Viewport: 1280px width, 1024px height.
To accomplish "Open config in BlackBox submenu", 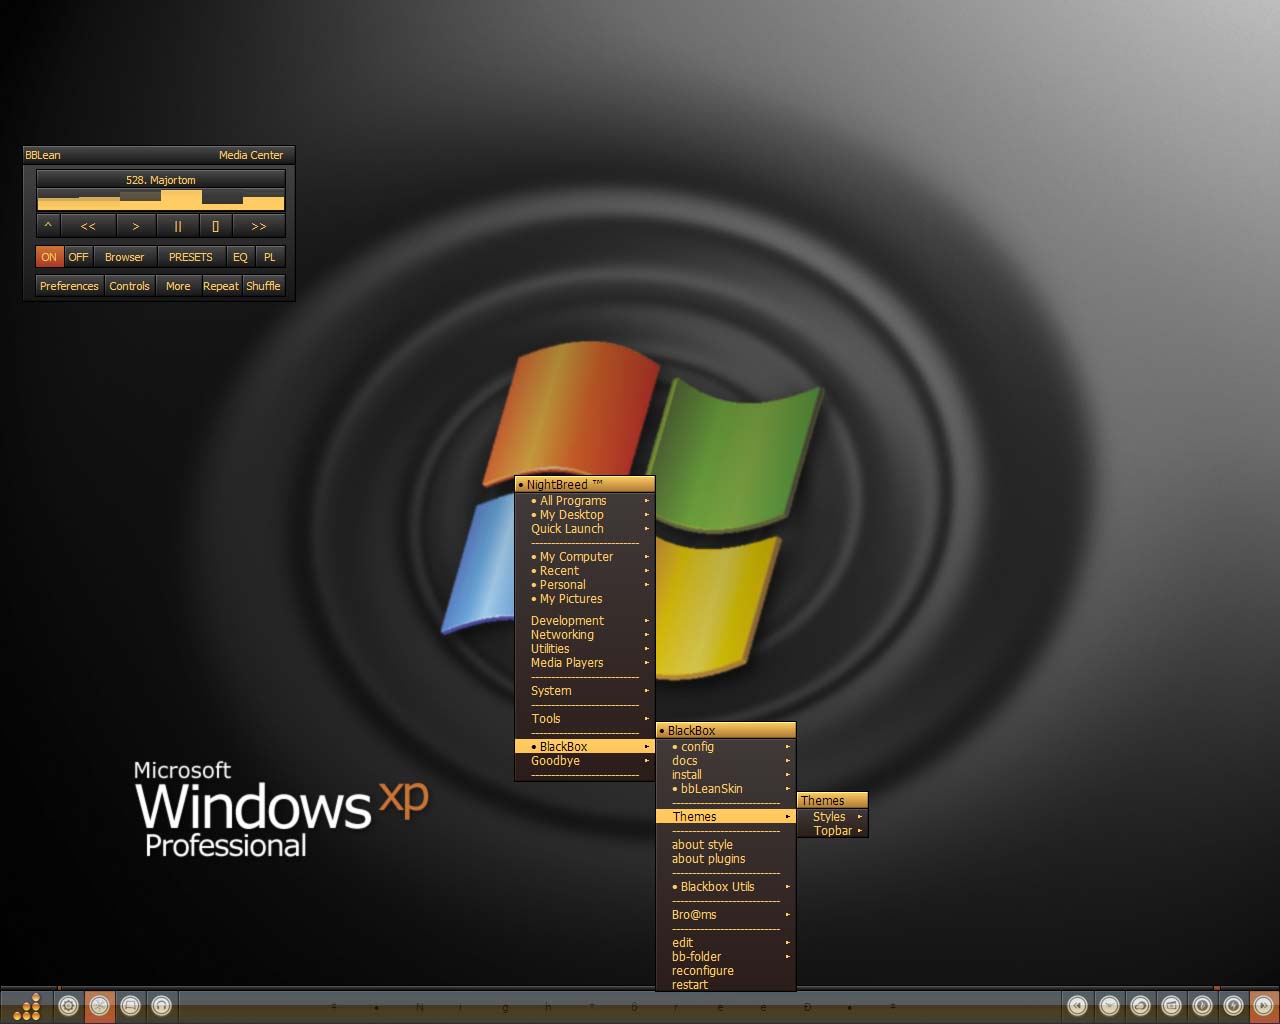I will point(726,747).
